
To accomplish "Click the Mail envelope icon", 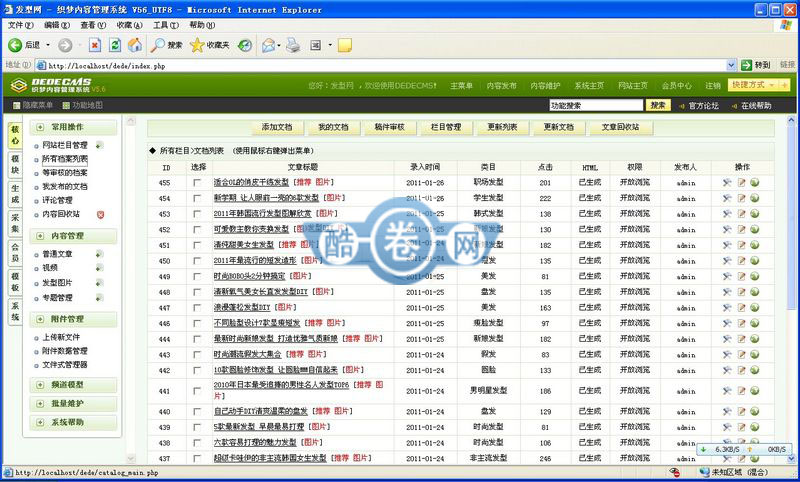I will point(268,45).
